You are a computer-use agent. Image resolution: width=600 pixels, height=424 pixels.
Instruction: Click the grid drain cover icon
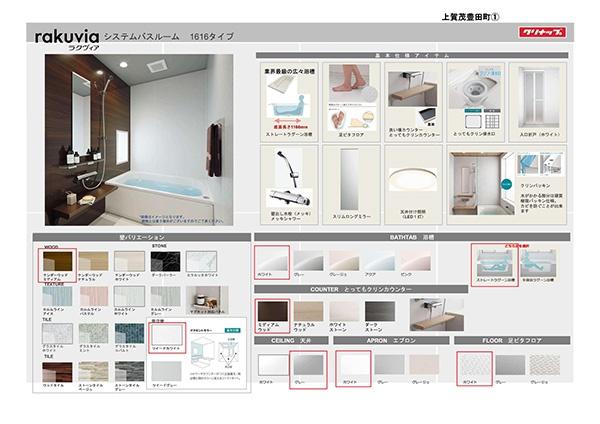pyautogui.click(x=492, y=121)
